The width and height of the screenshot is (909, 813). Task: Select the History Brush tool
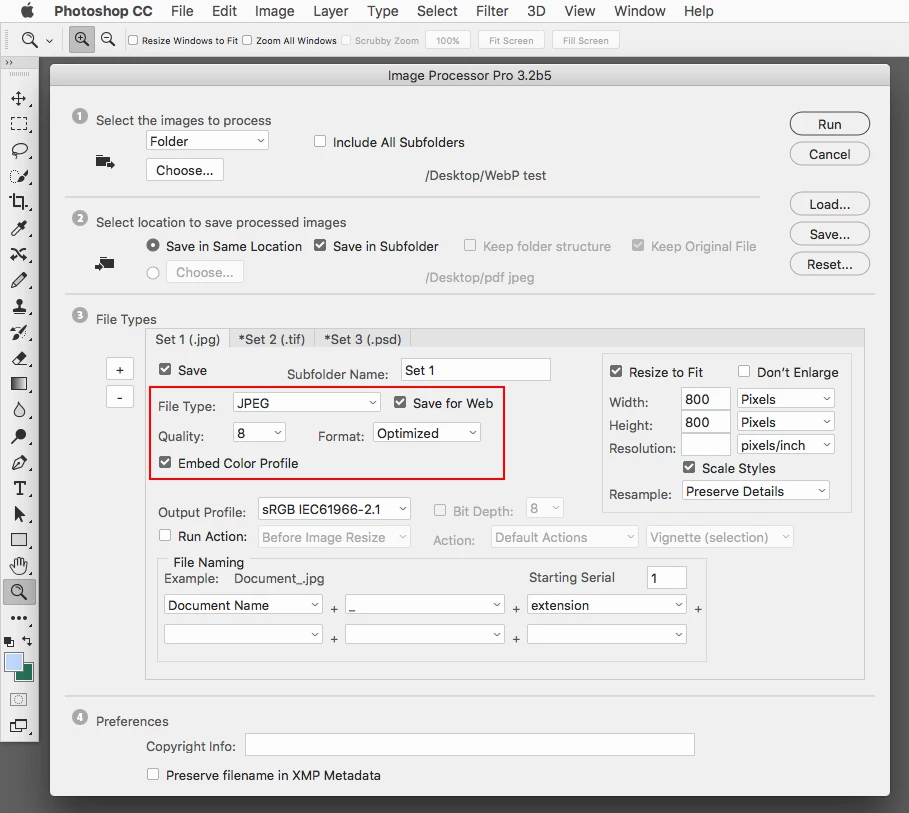(x=19, y=332)
